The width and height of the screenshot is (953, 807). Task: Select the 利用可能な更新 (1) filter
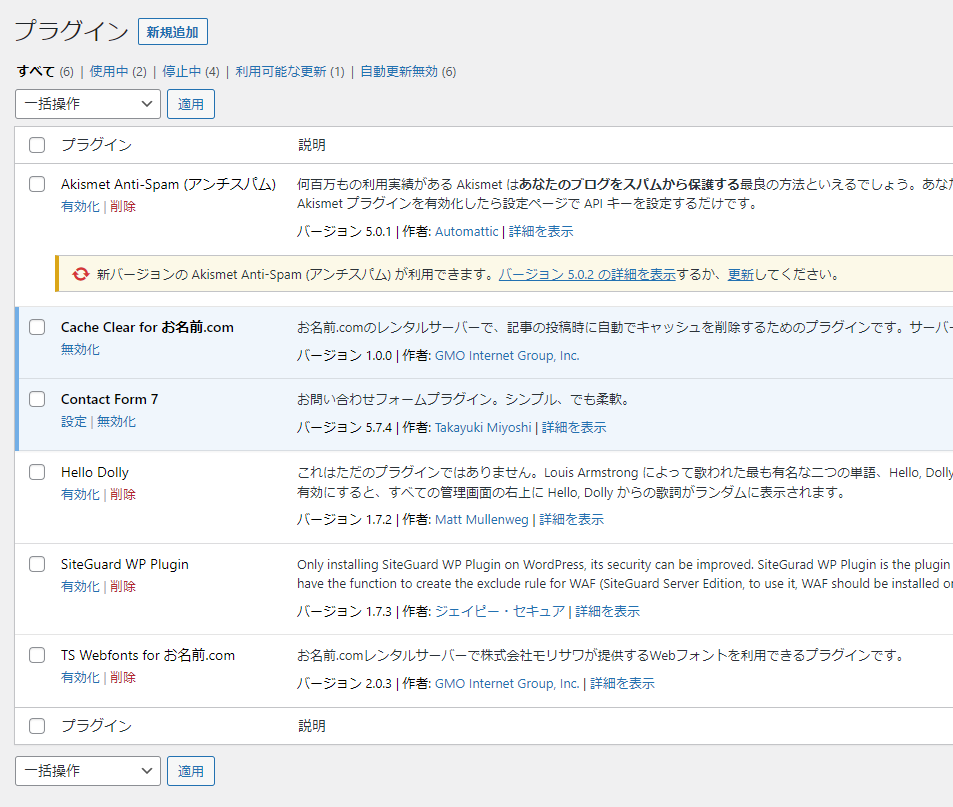point(290,72)
